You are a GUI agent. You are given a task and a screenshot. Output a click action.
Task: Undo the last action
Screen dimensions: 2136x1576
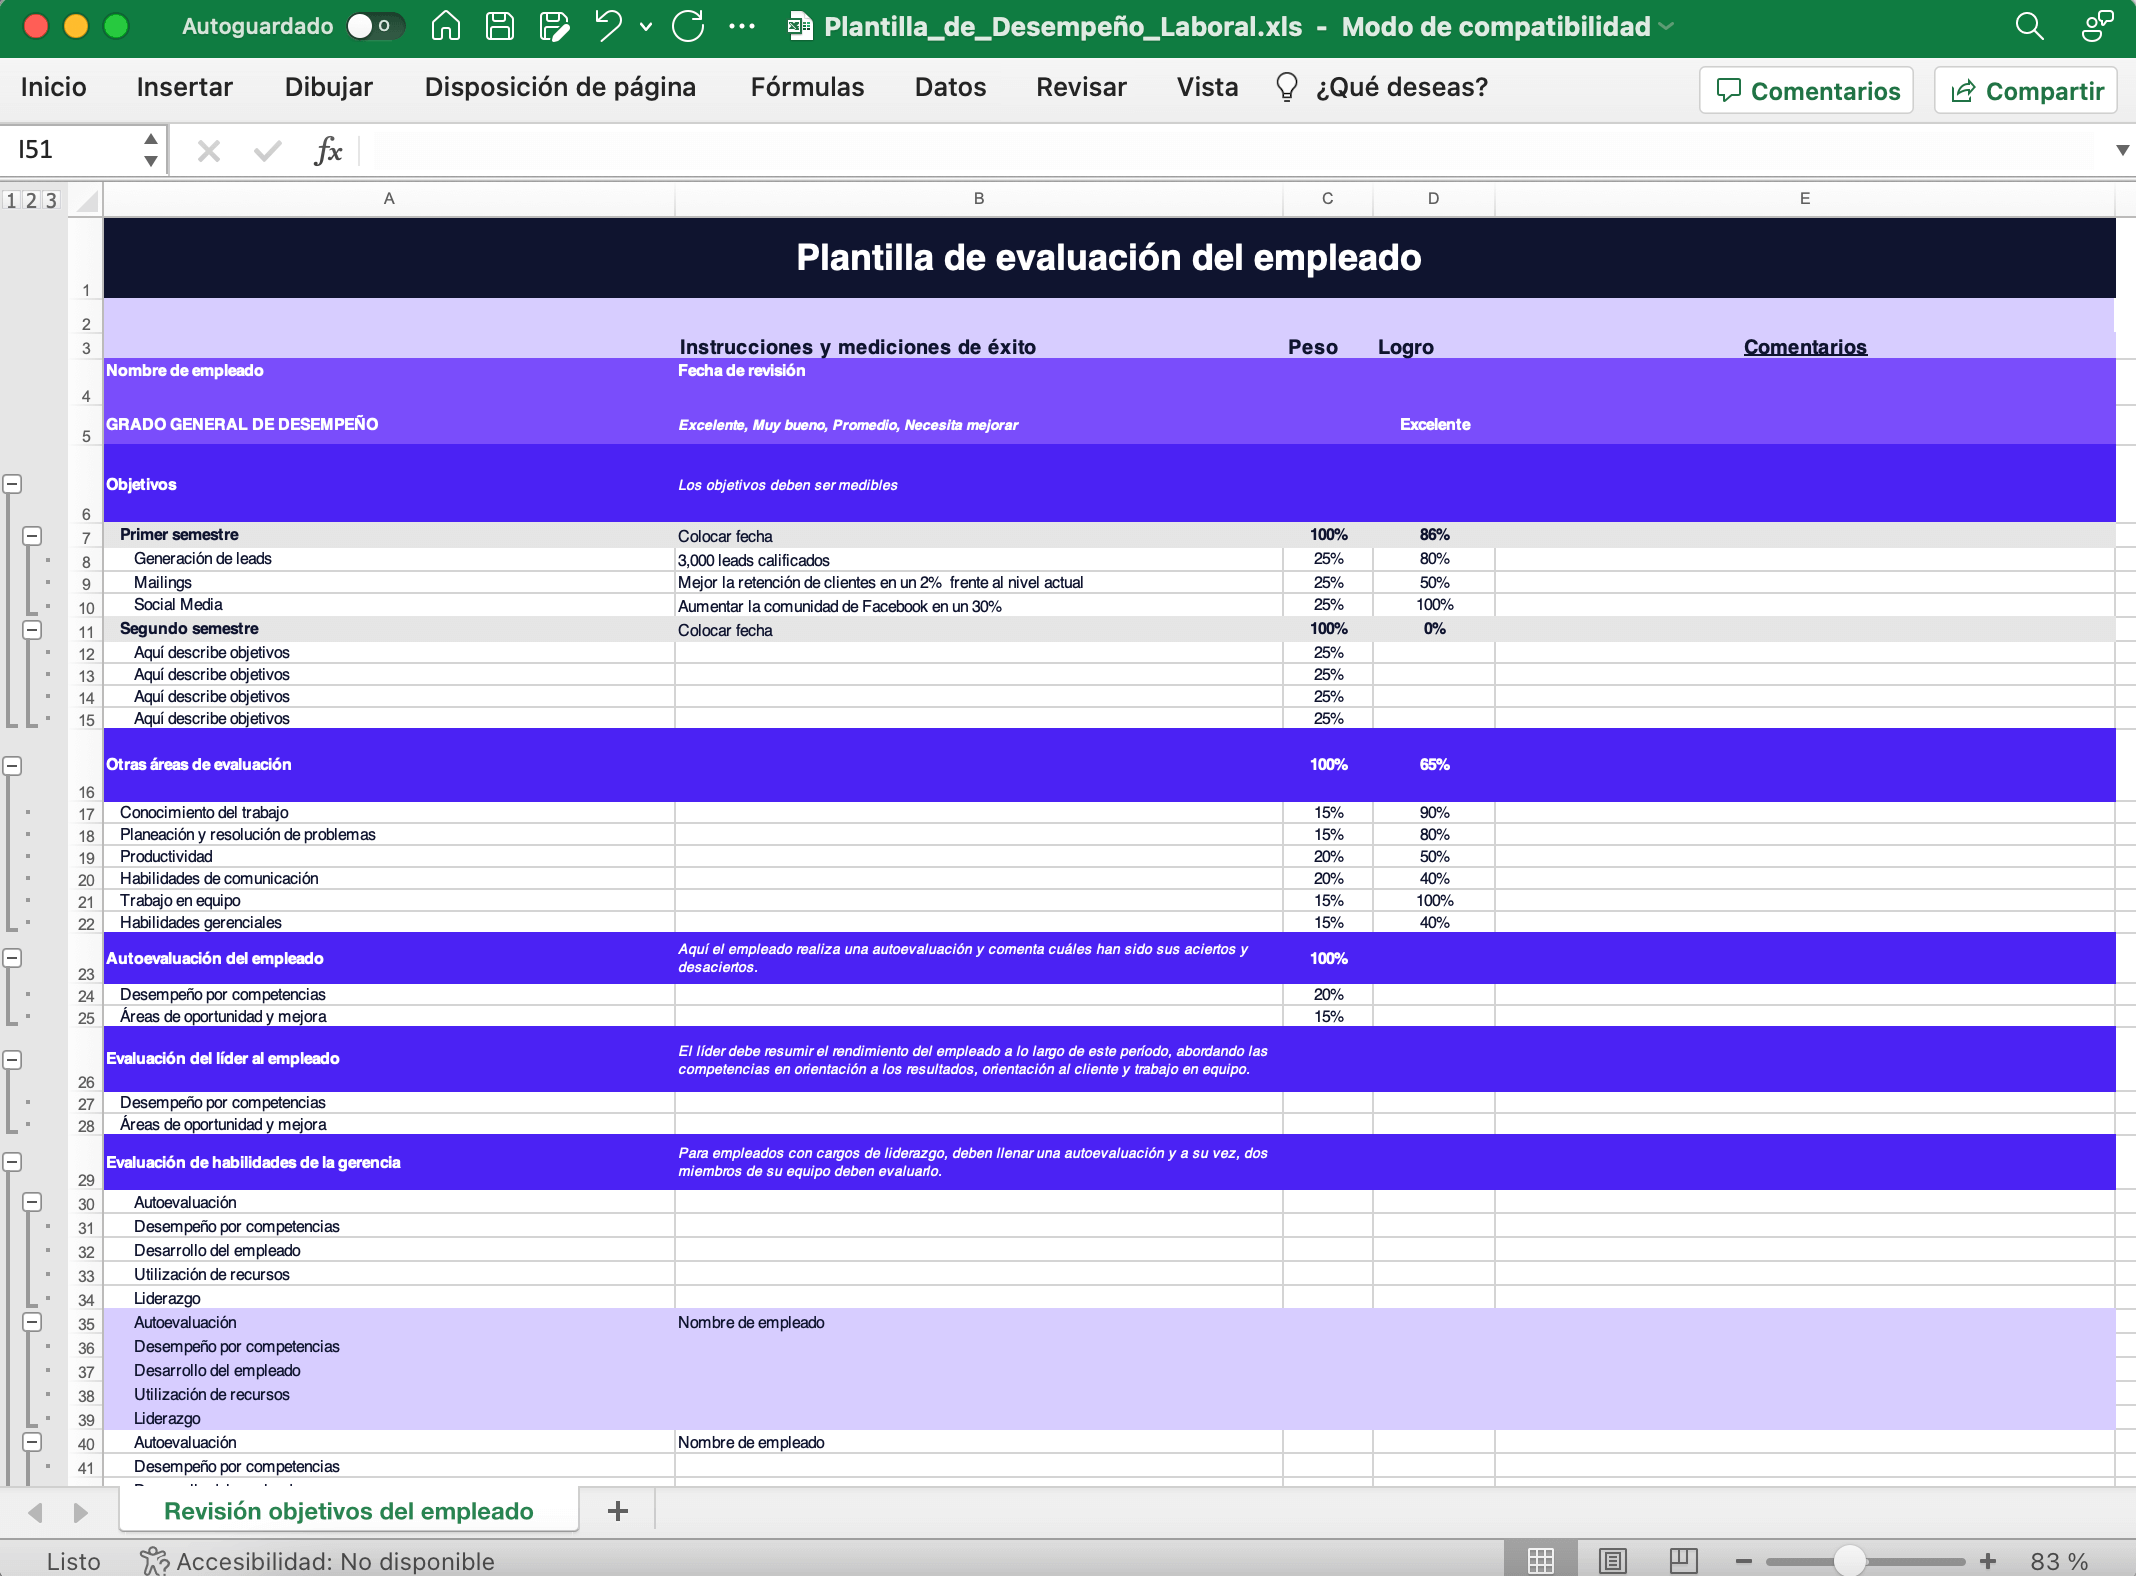(x=605, y=27)
